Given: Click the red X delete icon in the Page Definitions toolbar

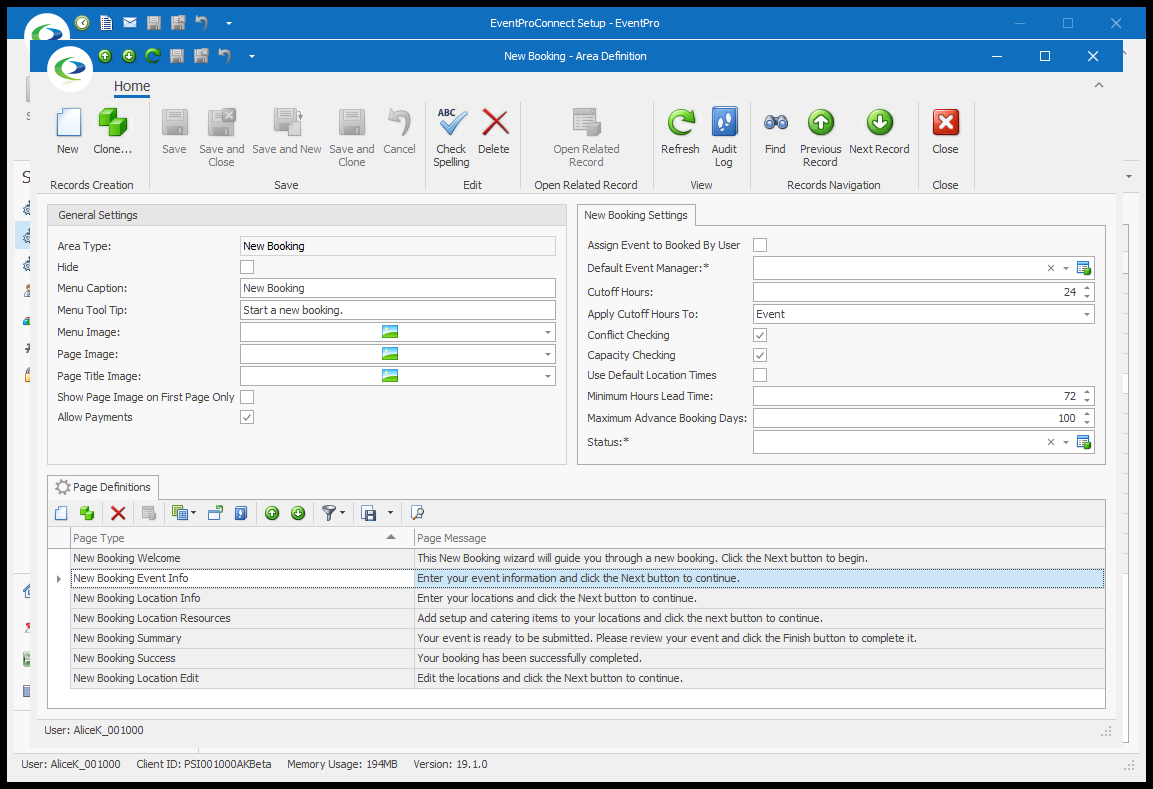Looking at the screenshot, I should pyautogui.click(x=118, y=513).
